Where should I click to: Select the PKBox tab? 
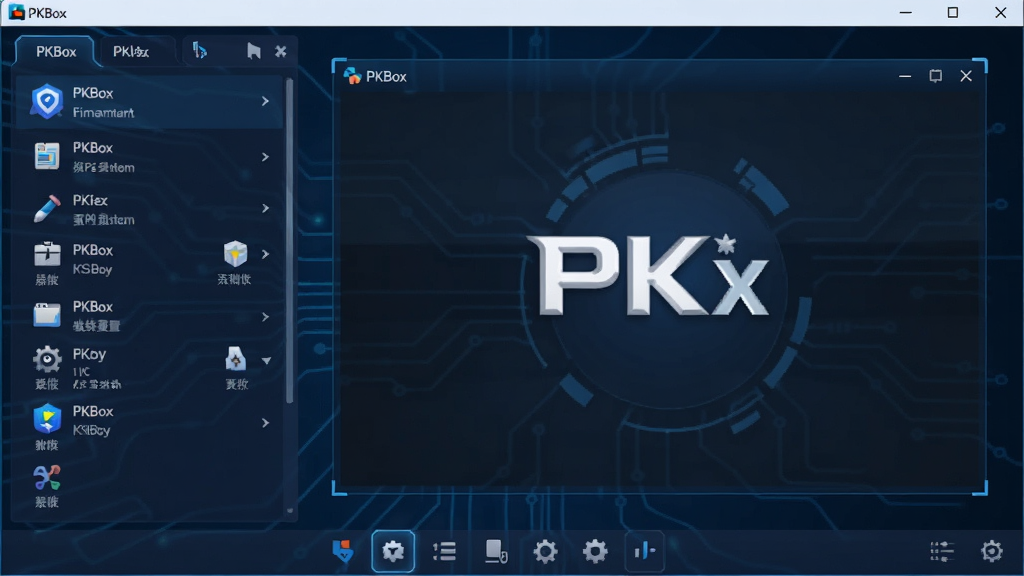56,52
